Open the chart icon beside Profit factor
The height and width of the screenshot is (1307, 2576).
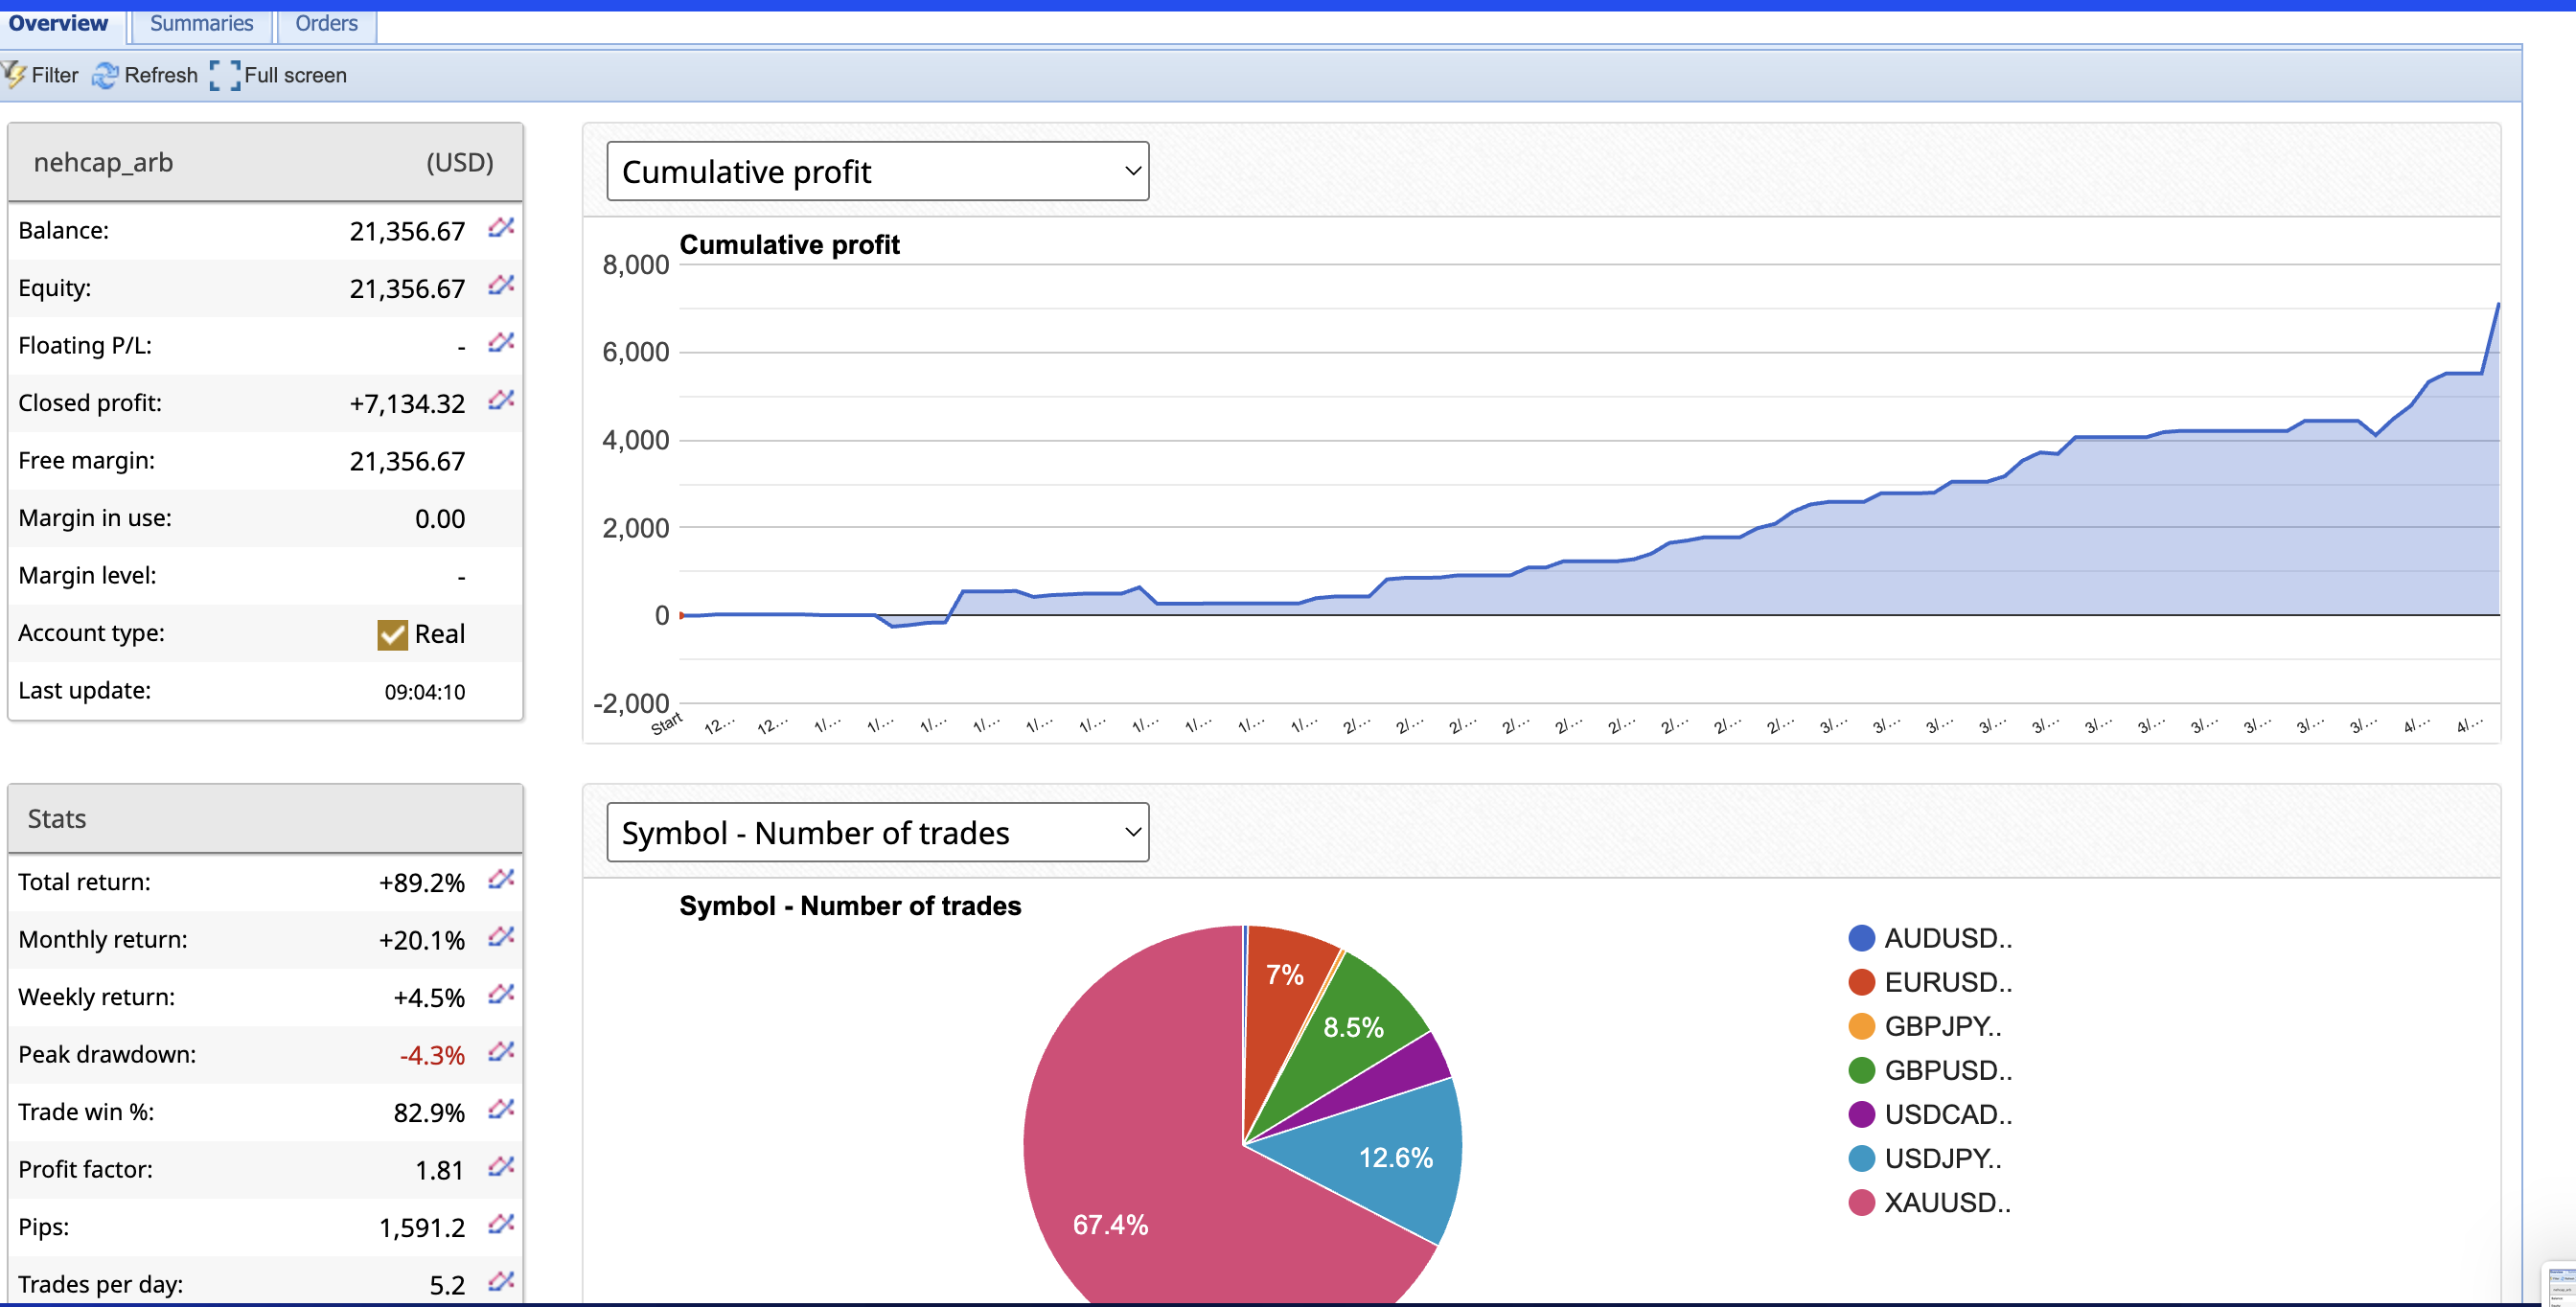pos(501,1167)
